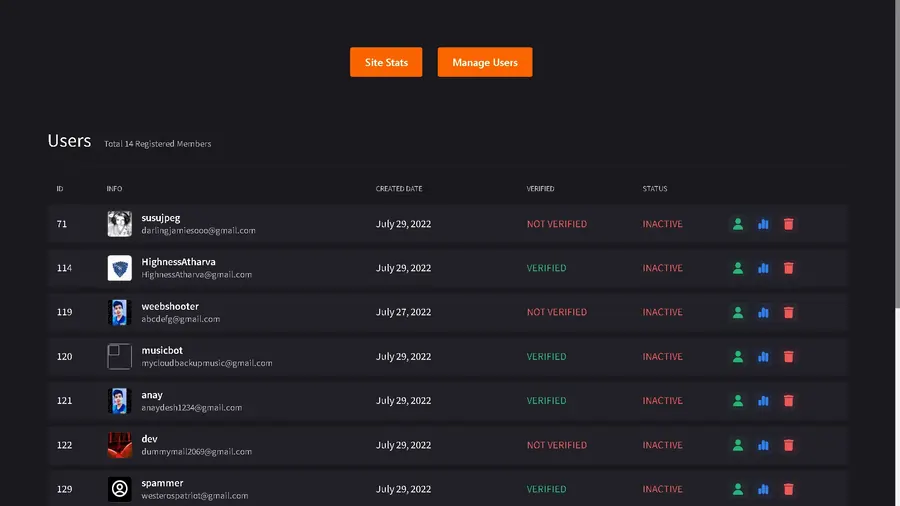This screenshot has height=506, width=900.
Task: Open stats chart icon for susujpeg
Action: pos(763,224)
